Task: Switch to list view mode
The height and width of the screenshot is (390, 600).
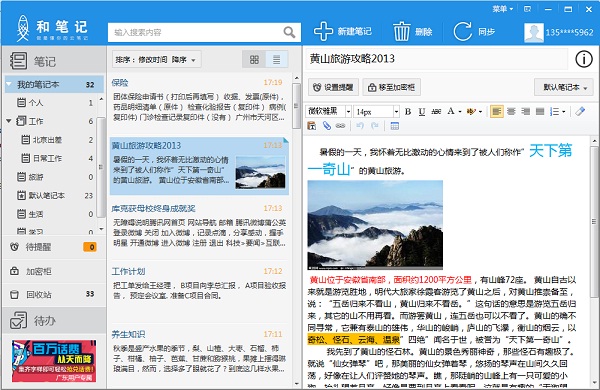Action: pyautogui.click(x=276, y=60)
